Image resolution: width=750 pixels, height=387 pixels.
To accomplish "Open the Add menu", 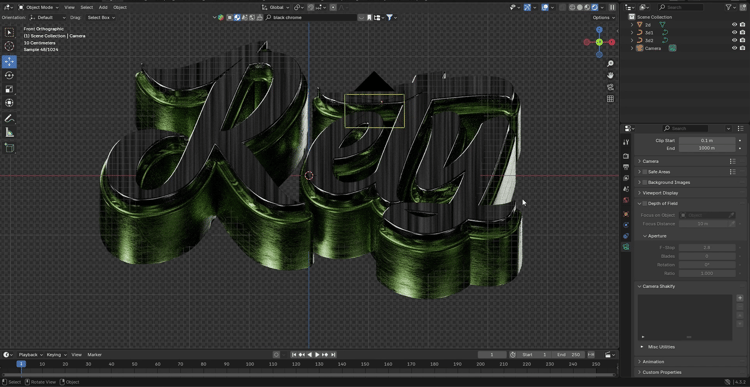I will click(x=103, y=7).
